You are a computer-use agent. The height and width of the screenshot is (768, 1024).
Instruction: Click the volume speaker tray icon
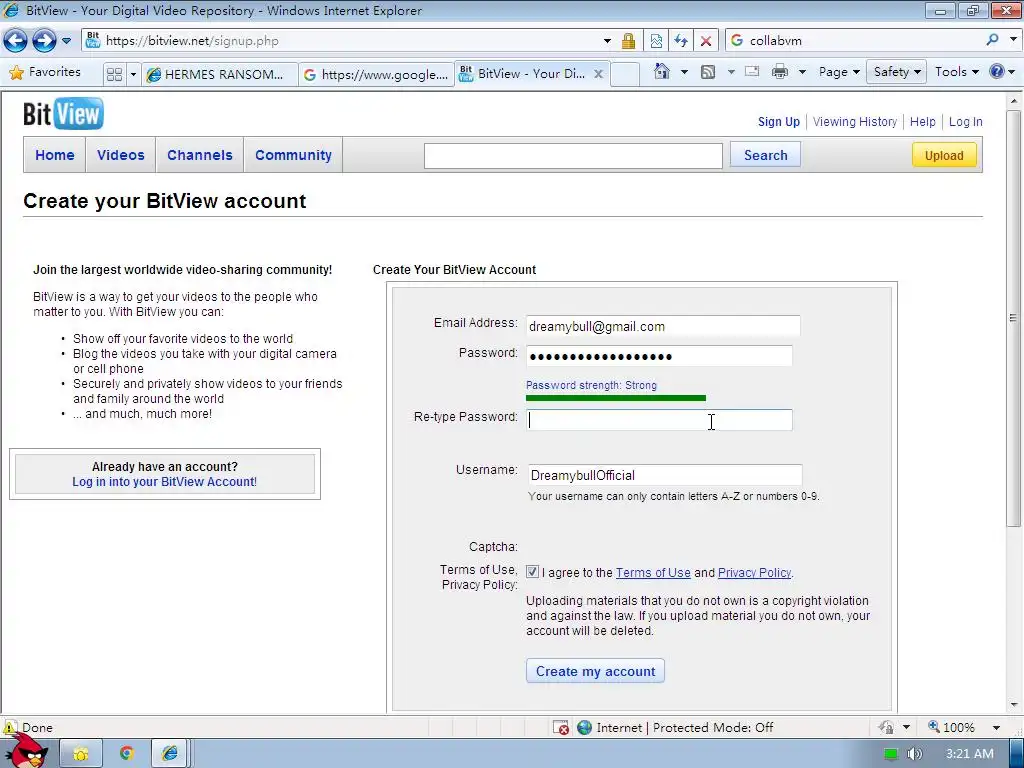click(x=914, y=754)
